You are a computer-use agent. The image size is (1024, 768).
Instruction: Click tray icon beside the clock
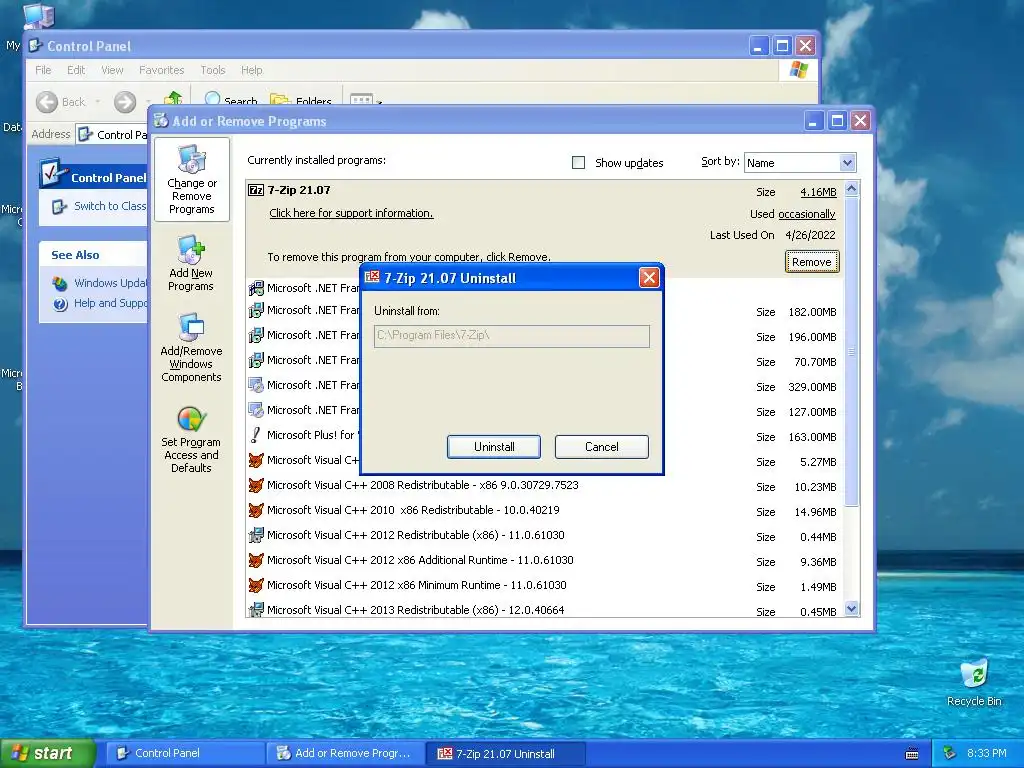tap(950, 754)
